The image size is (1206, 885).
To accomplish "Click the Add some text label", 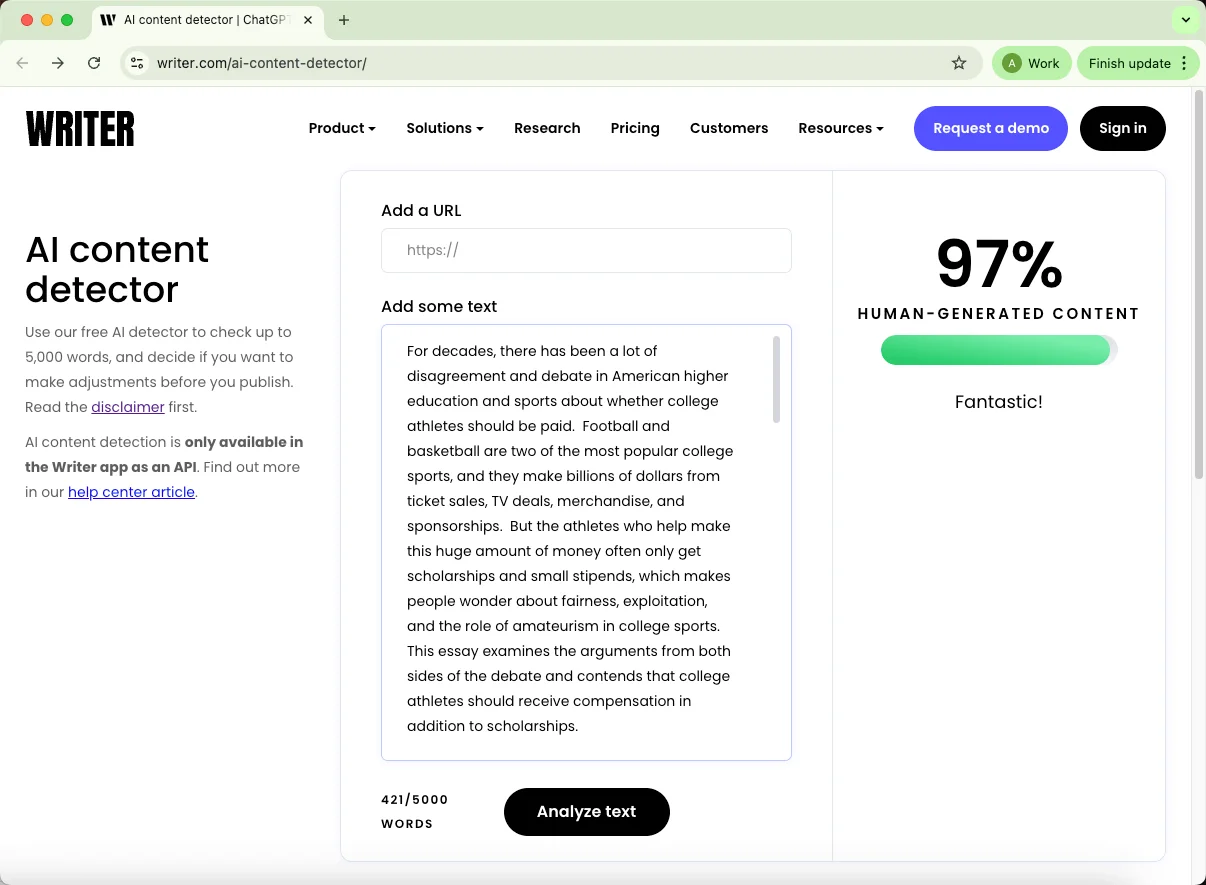I will coord(439,306).
